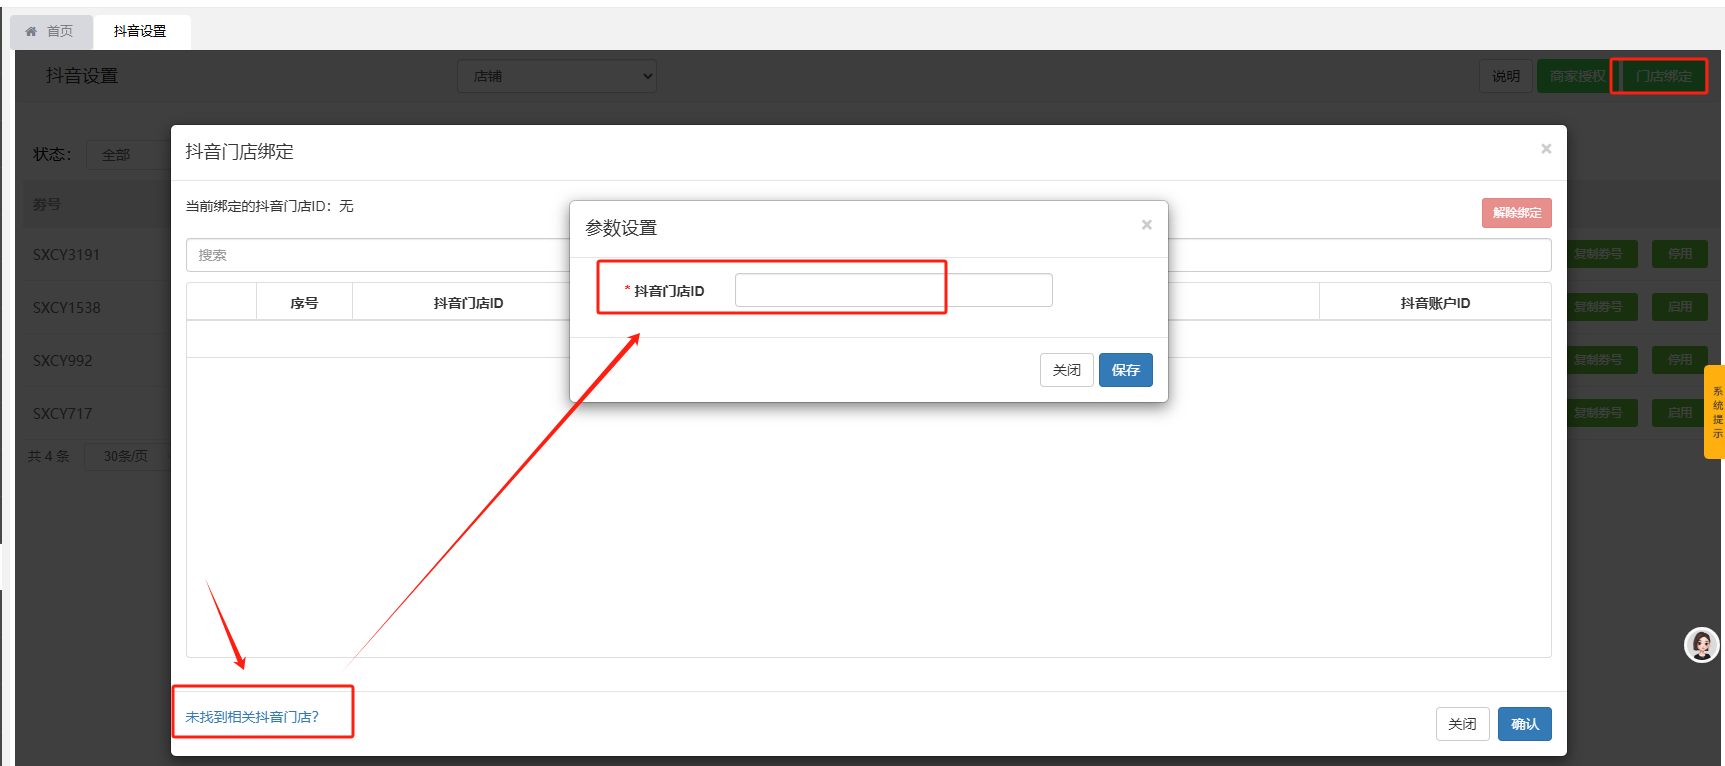Click 停用 for row SXCY992
Image resolution: width=1725 pixels, height=766 pixels.
(x=1680, y=360)
